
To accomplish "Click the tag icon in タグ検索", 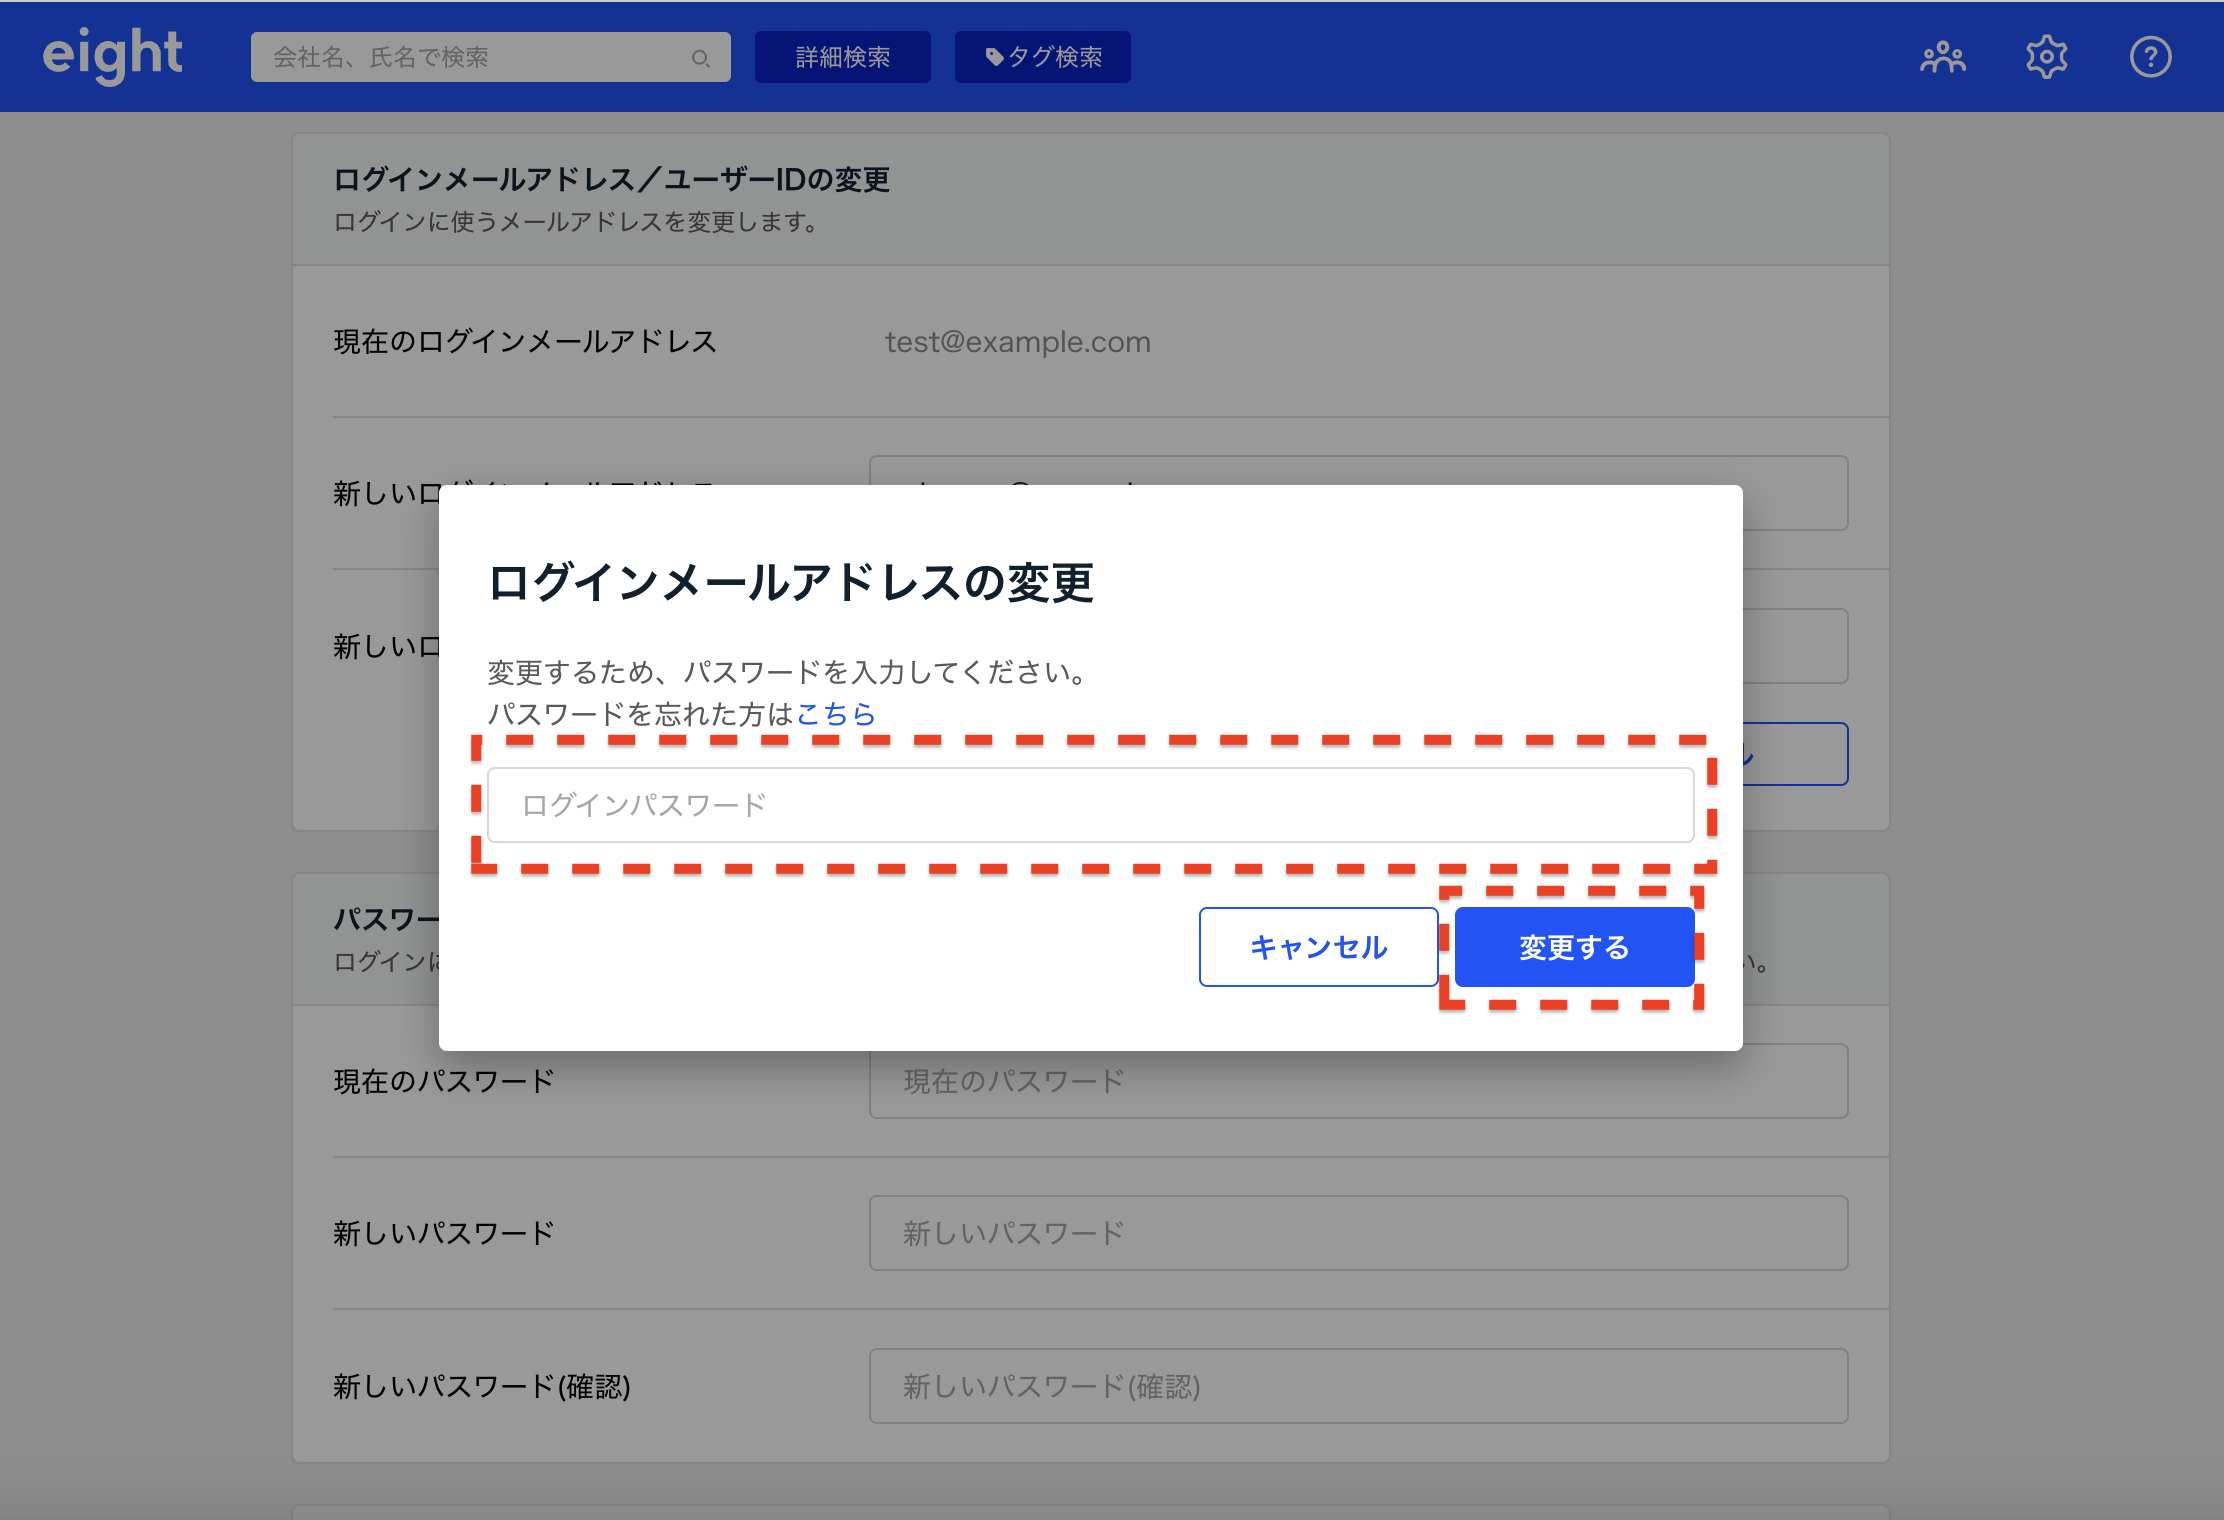I will pyautogui.click(x=994, y=57).
